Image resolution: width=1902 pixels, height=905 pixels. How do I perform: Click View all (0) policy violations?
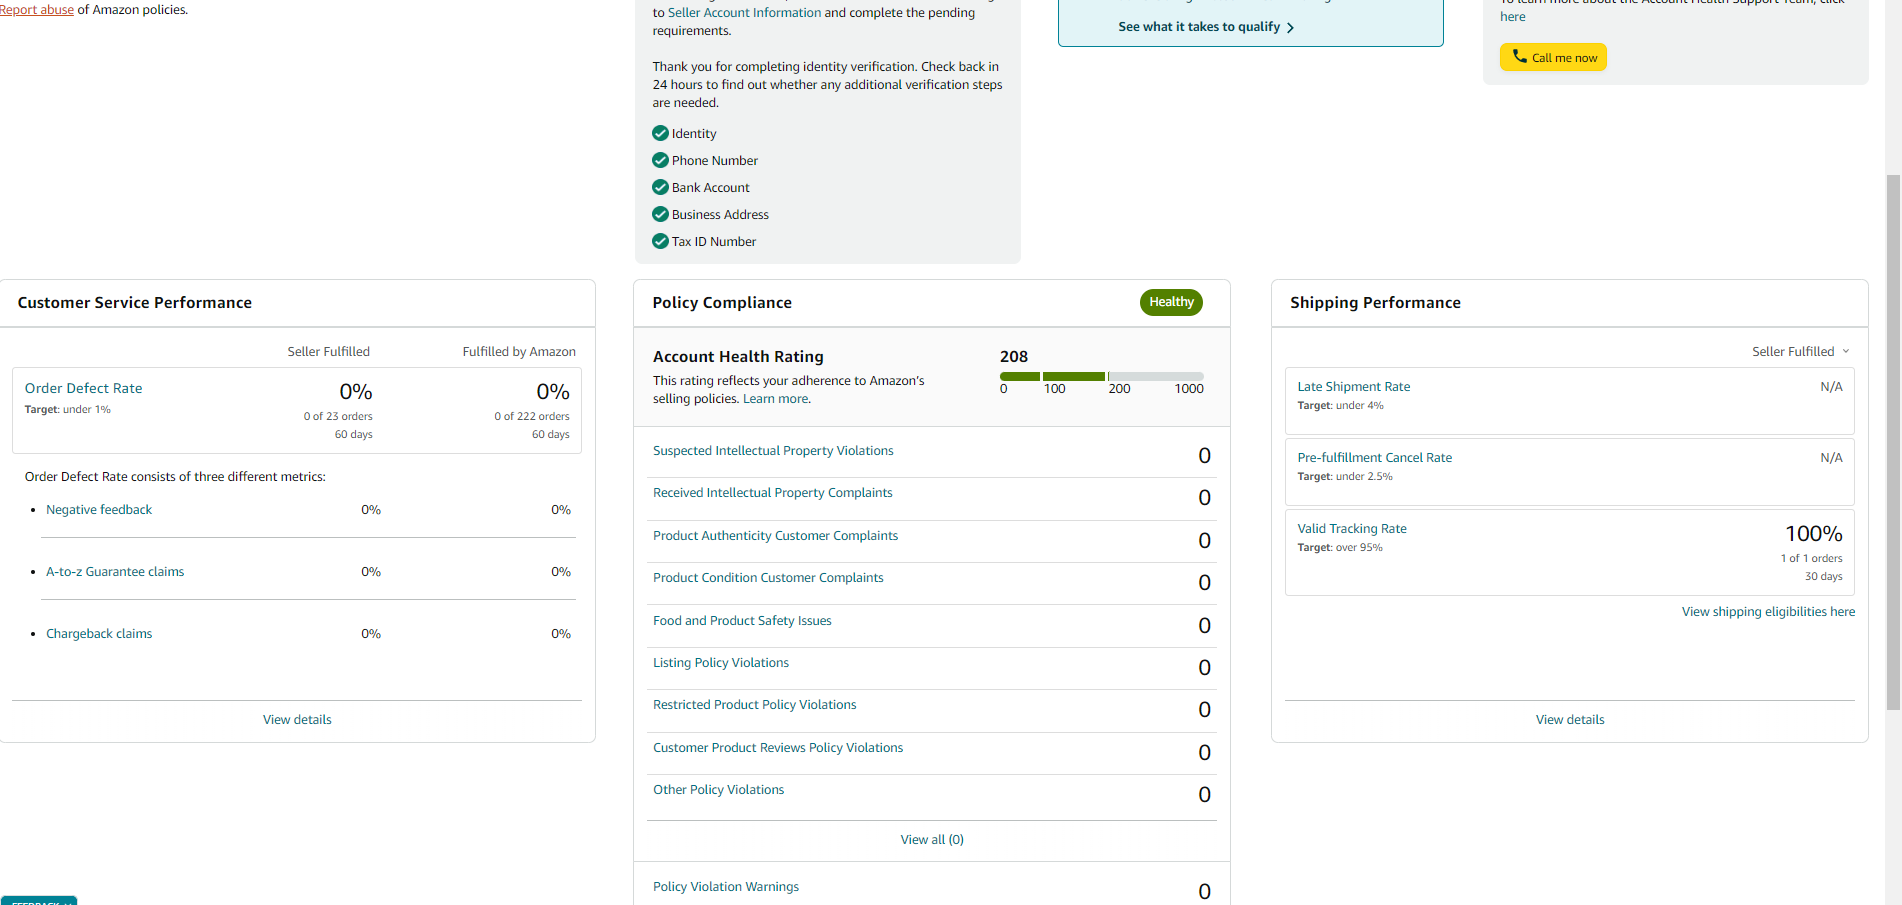932,840
